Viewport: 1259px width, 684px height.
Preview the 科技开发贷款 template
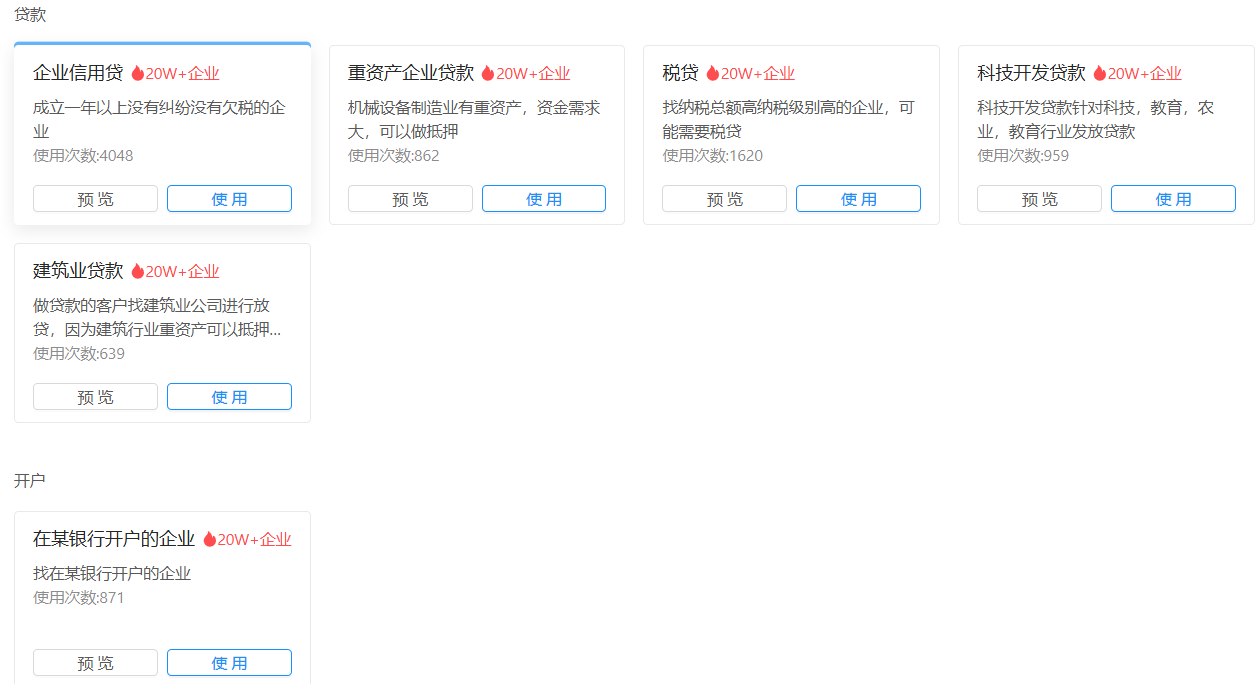(1039, 199)
